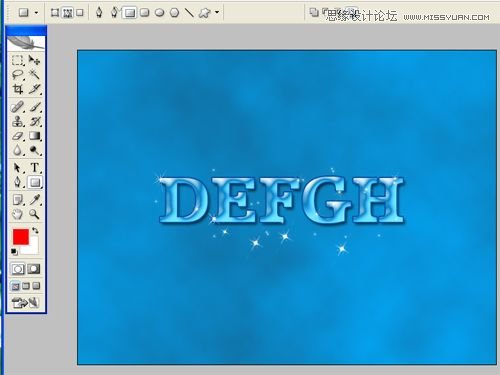Swap foreground and background colors
Screen dimensions: 500x375
click(35, 230)
